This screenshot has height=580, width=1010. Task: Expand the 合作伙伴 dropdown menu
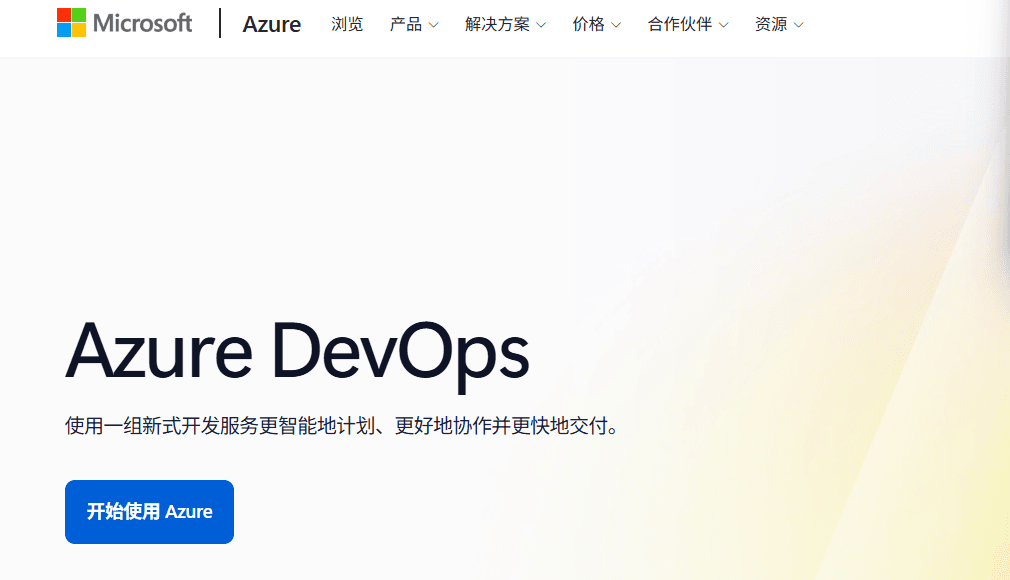coord(688,24)
